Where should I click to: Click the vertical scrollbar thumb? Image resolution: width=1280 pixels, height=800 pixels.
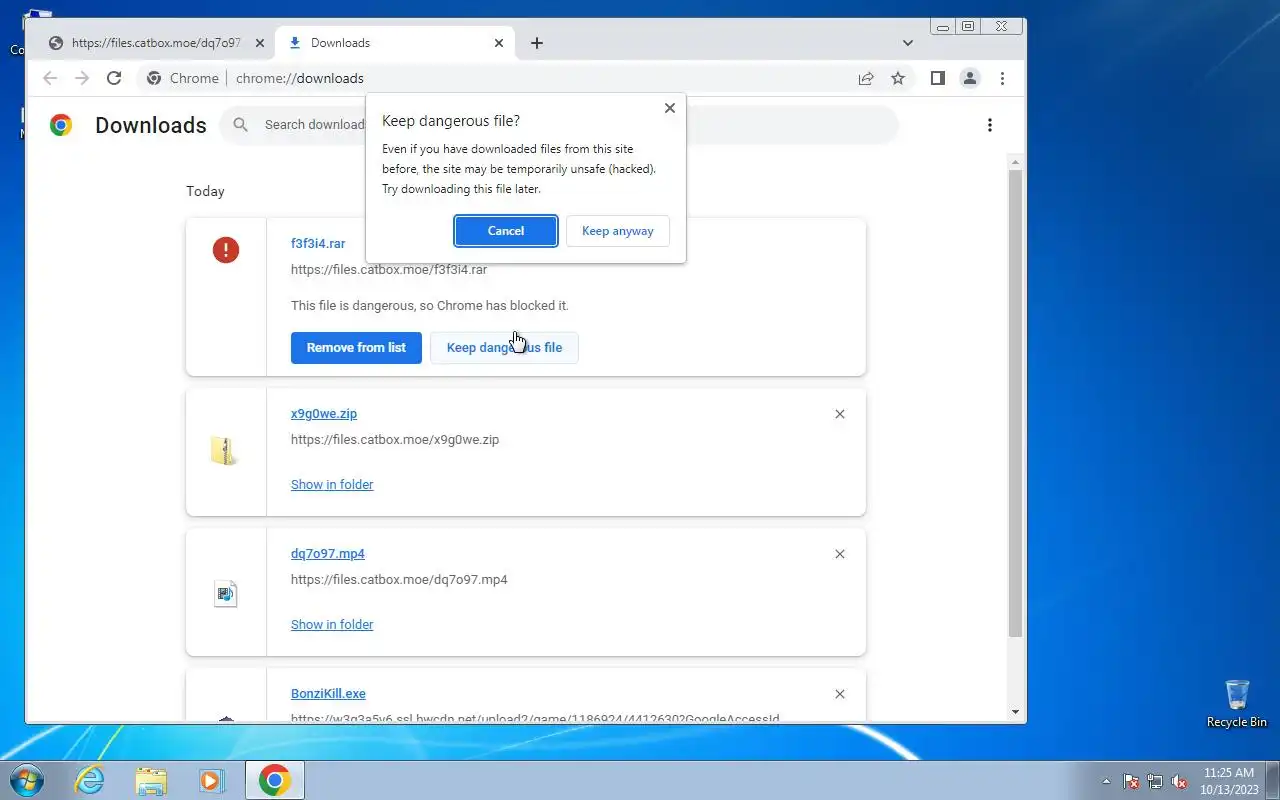coord(1016,403)
